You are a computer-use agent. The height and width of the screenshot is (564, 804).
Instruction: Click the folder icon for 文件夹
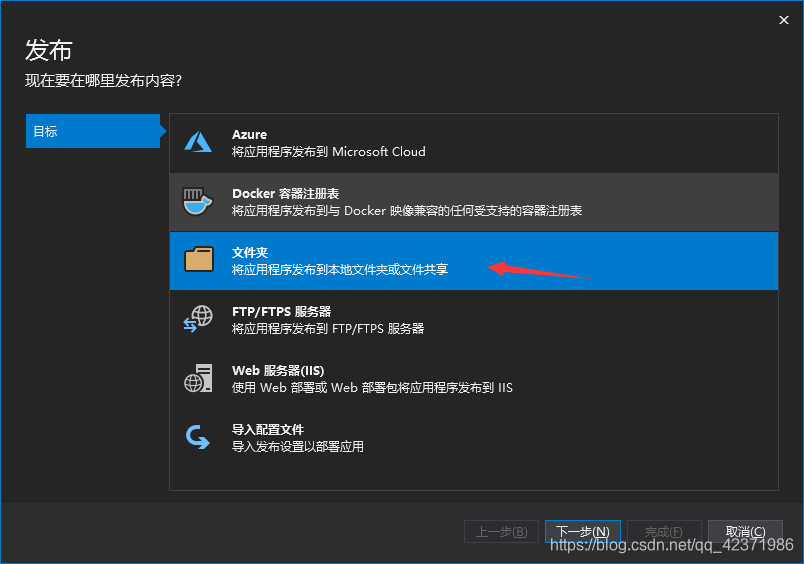[x=199, y=259]
